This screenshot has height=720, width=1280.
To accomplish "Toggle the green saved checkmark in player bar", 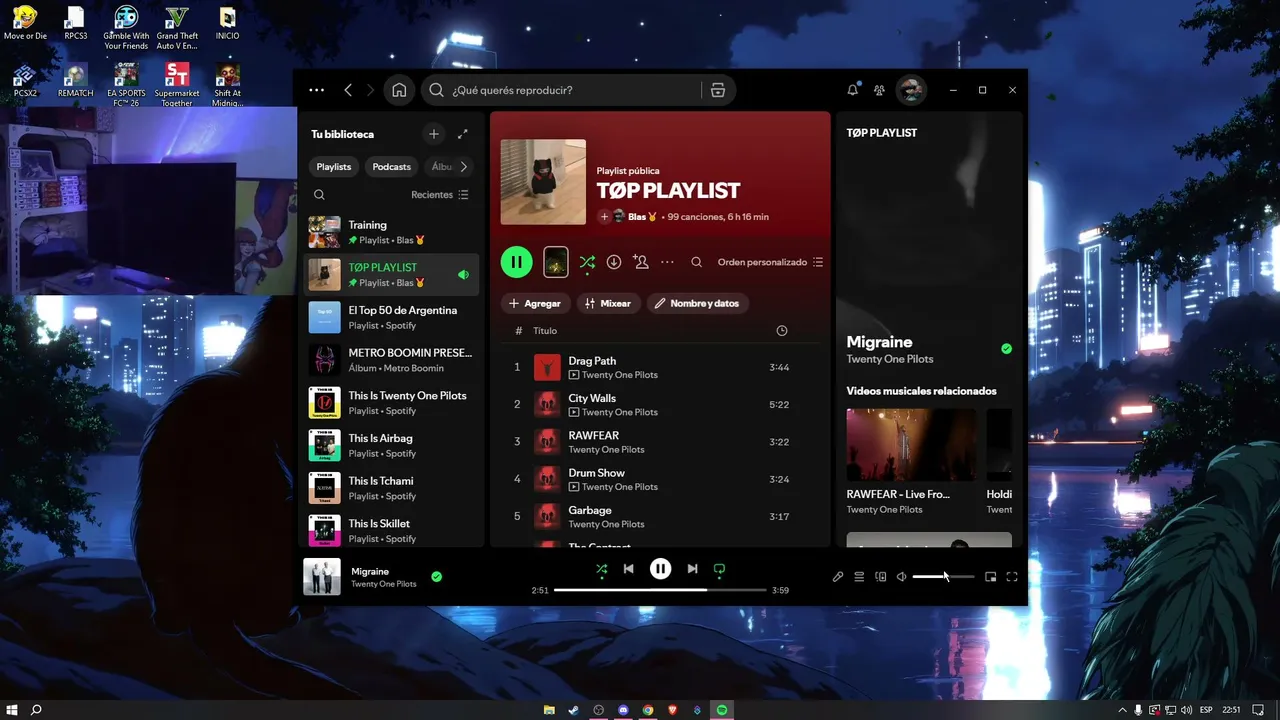I will (x=436, y=577).
